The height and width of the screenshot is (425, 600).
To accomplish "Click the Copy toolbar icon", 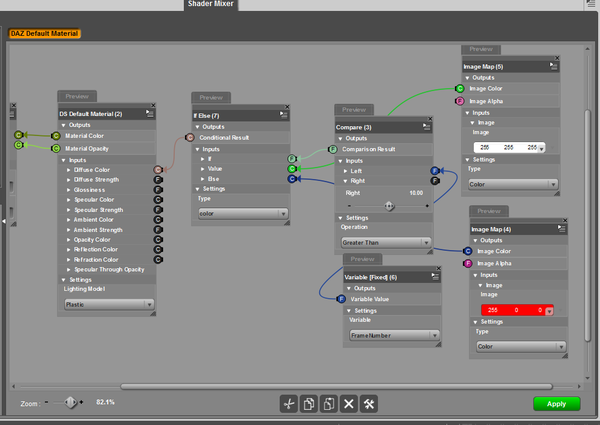I will 309,404.
